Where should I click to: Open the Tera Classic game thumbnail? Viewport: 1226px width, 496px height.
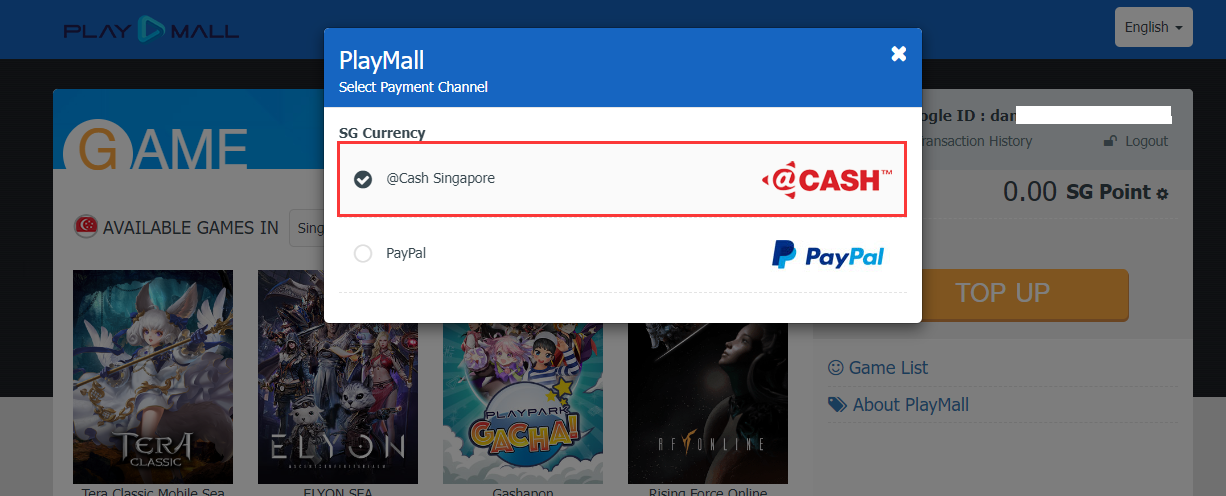pos(153,377)
